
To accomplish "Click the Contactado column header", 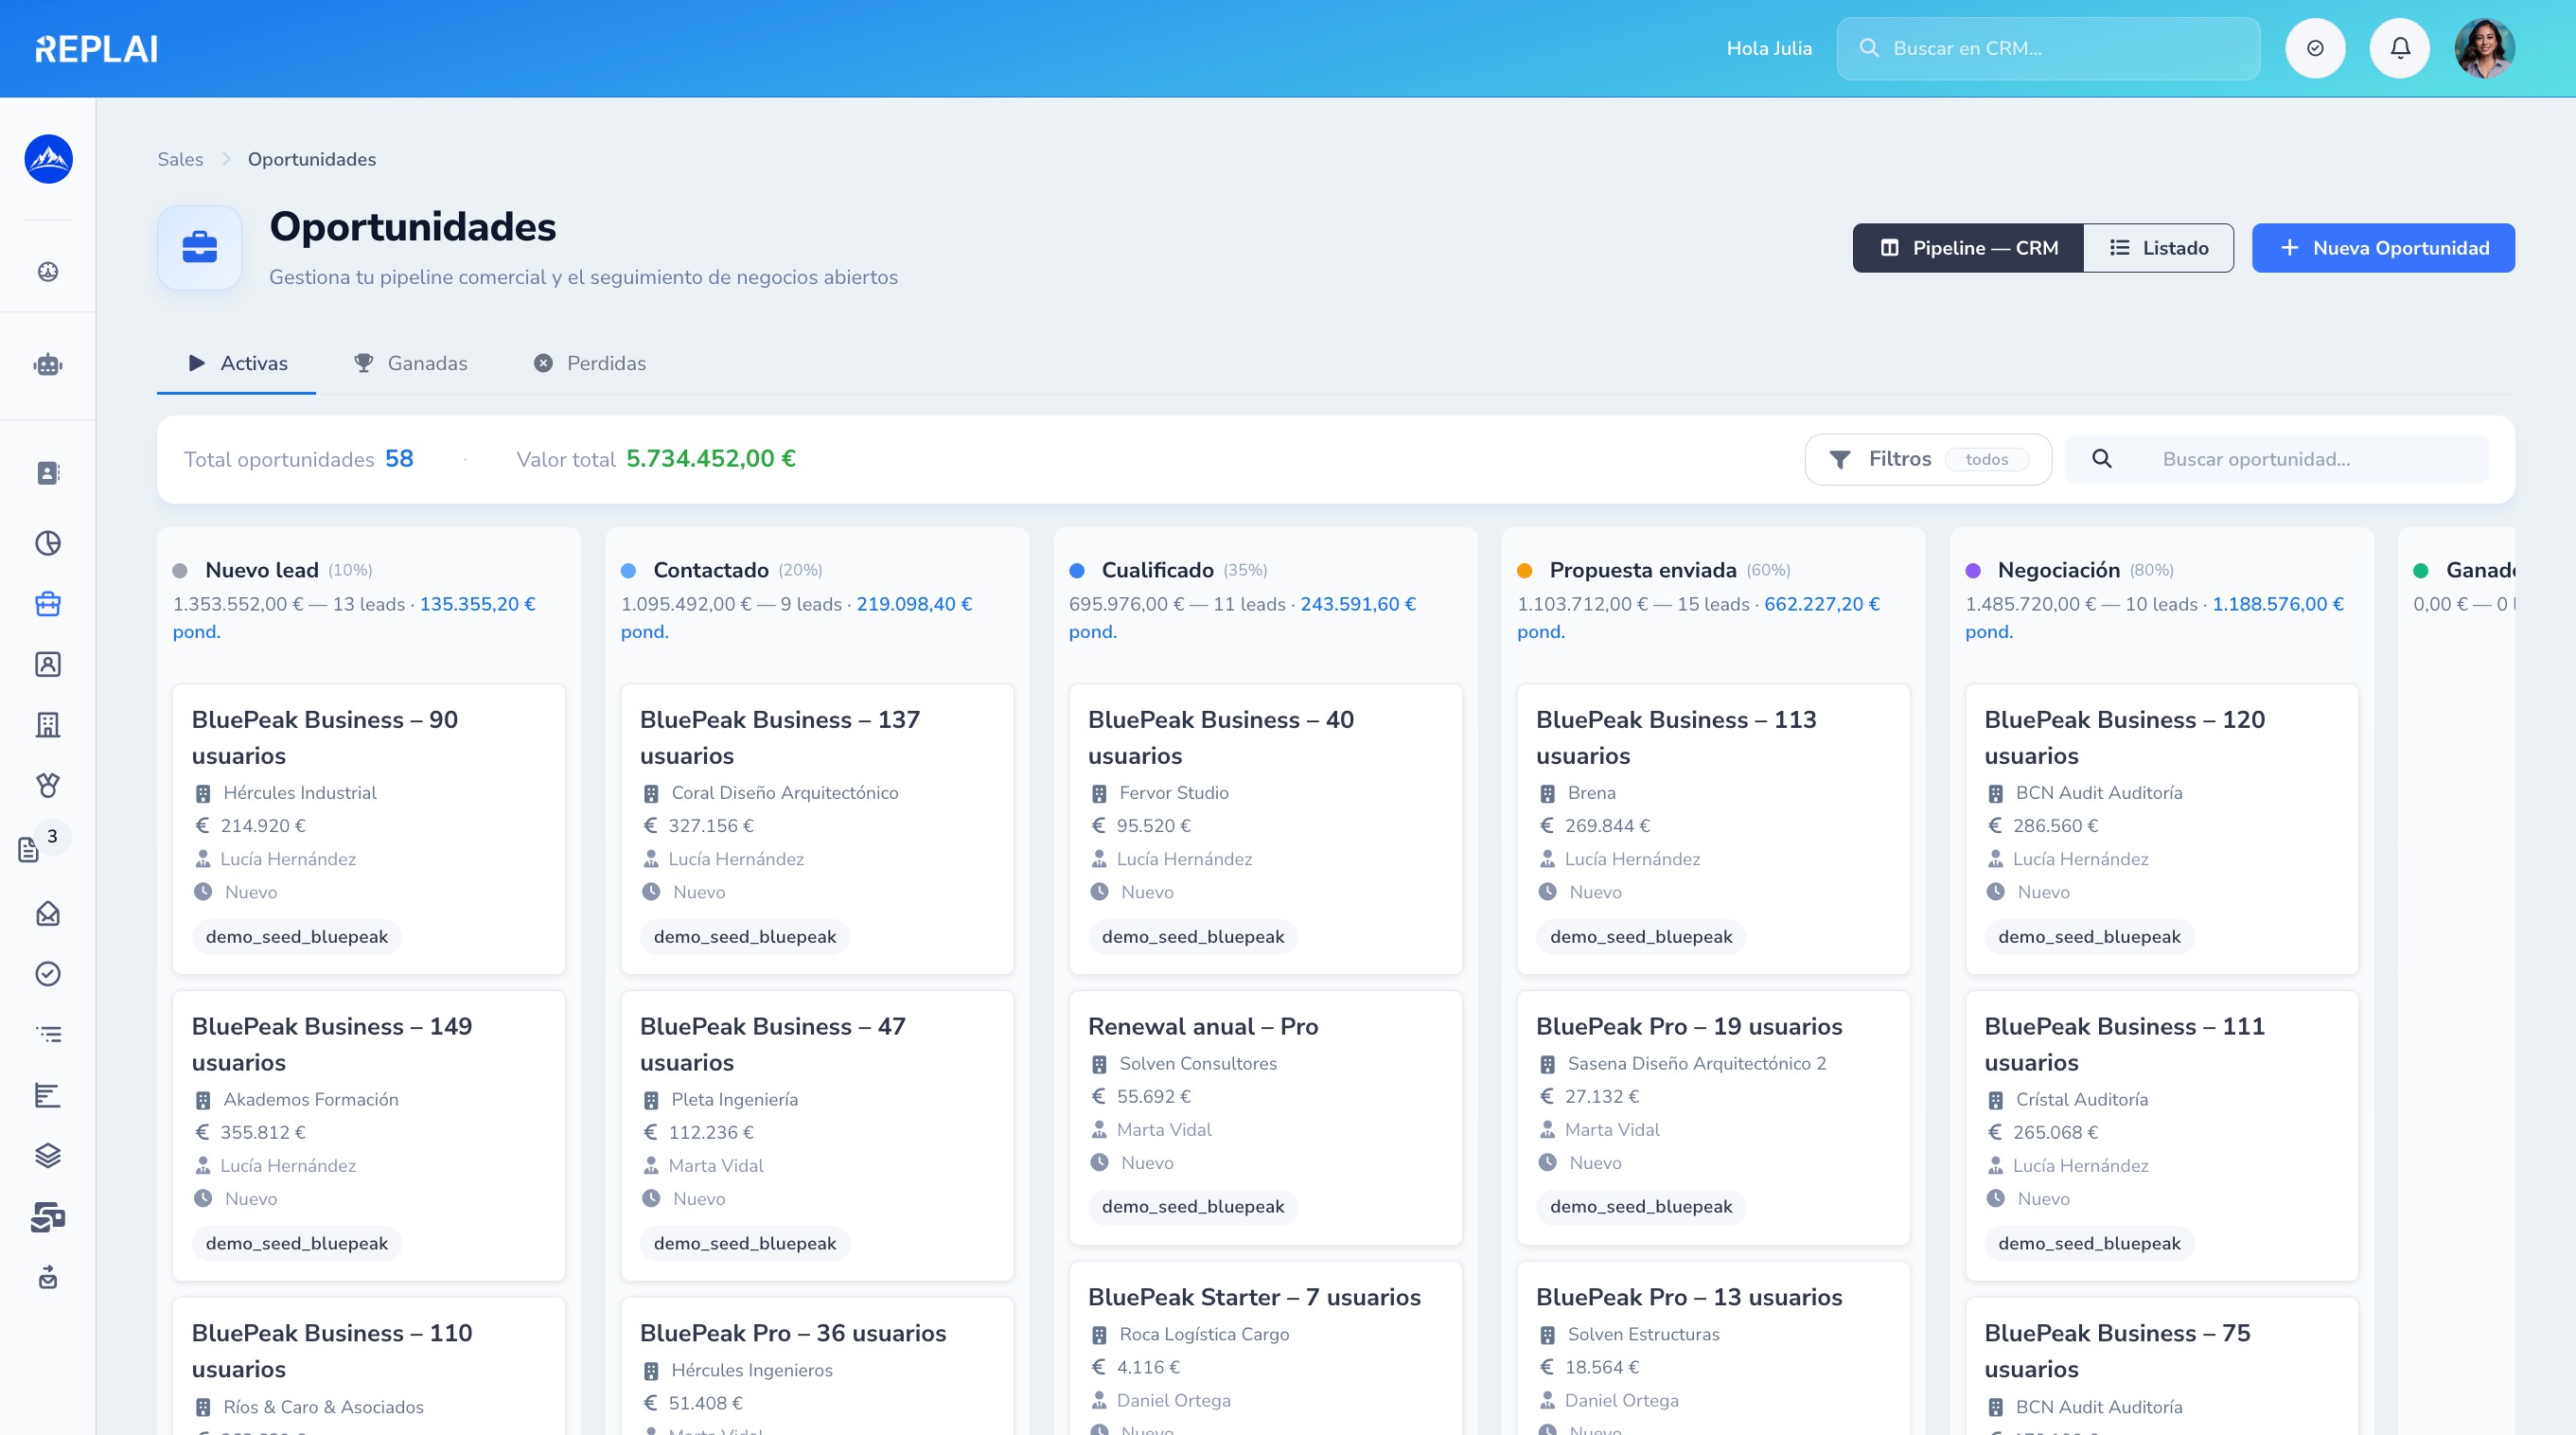I will click(x=711, y=570).
